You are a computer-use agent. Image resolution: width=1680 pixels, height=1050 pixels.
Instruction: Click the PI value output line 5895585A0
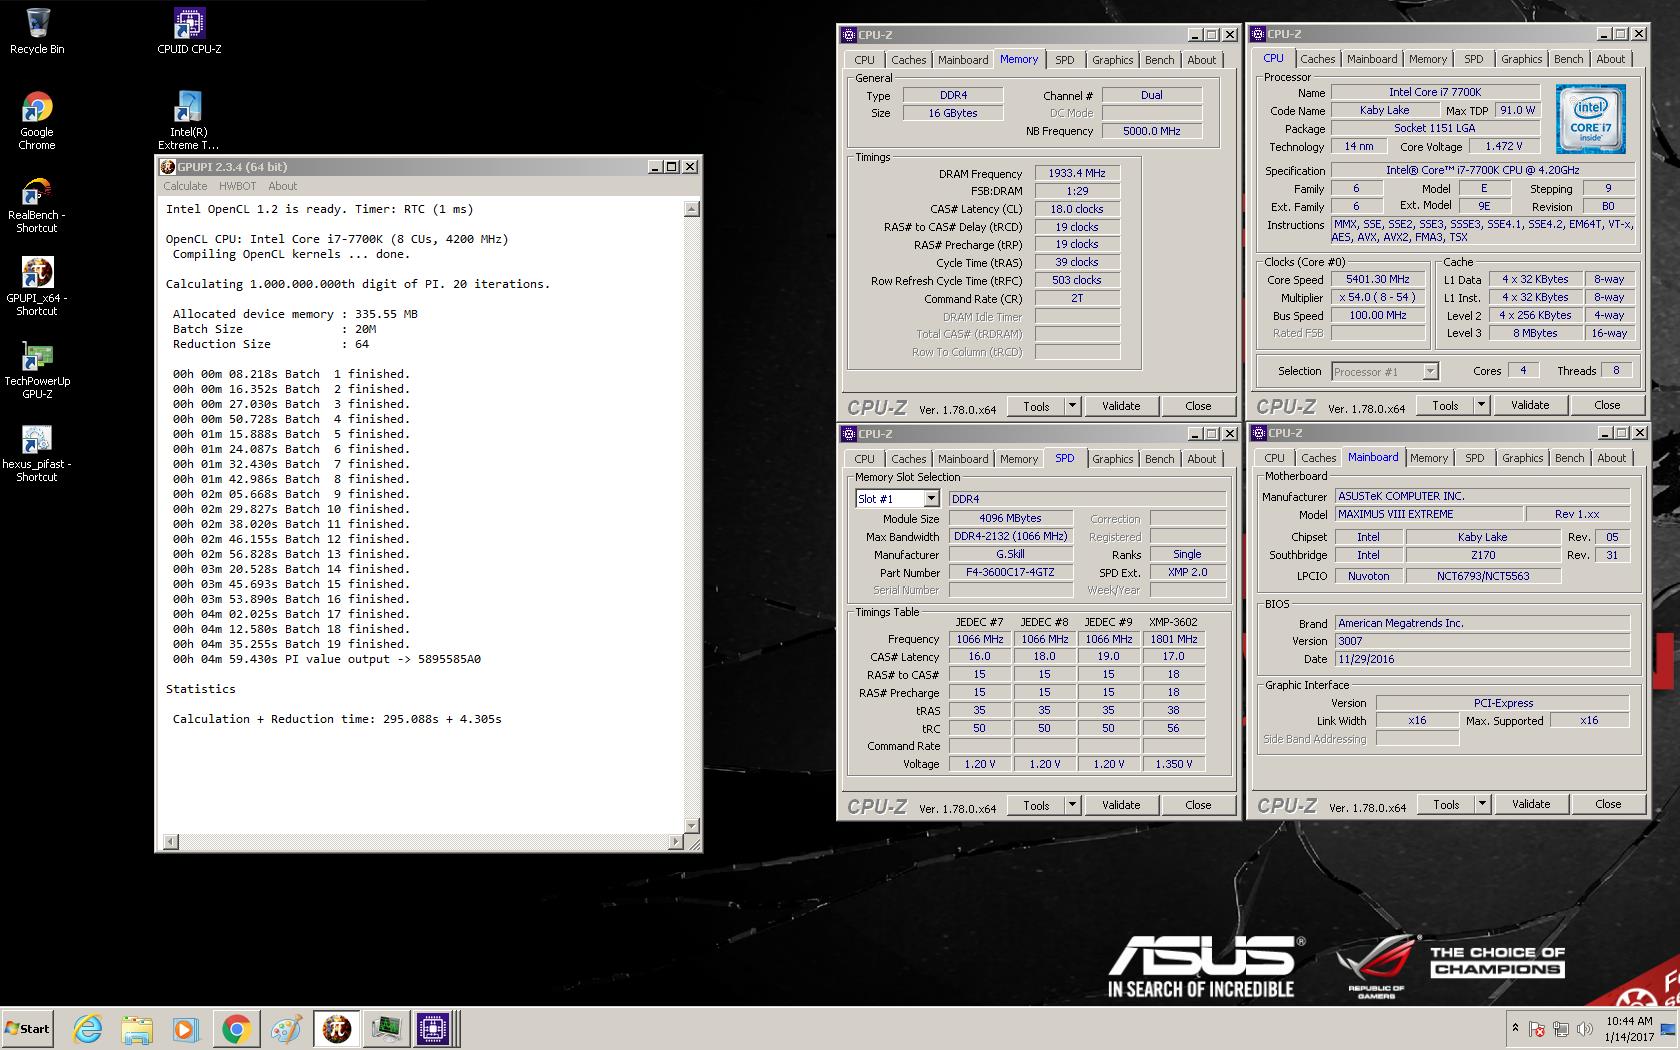point(326,659)
